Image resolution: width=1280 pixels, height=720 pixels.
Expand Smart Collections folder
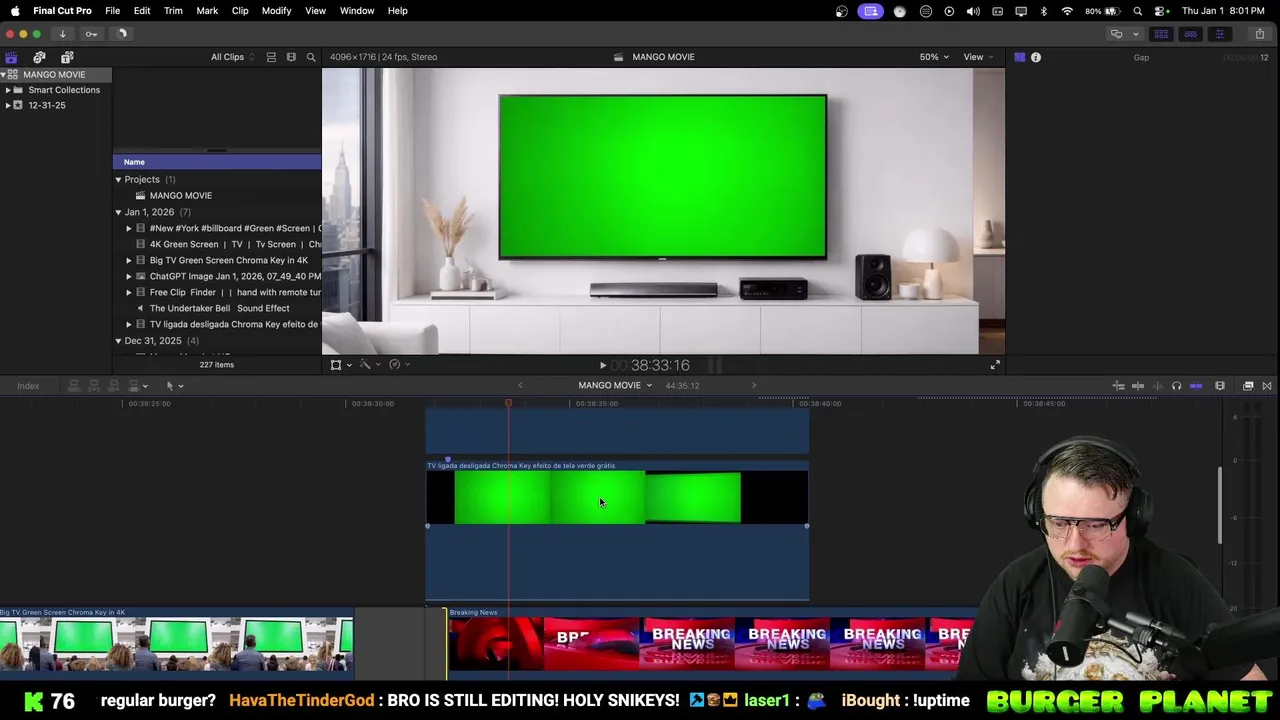tap(8, 90)
